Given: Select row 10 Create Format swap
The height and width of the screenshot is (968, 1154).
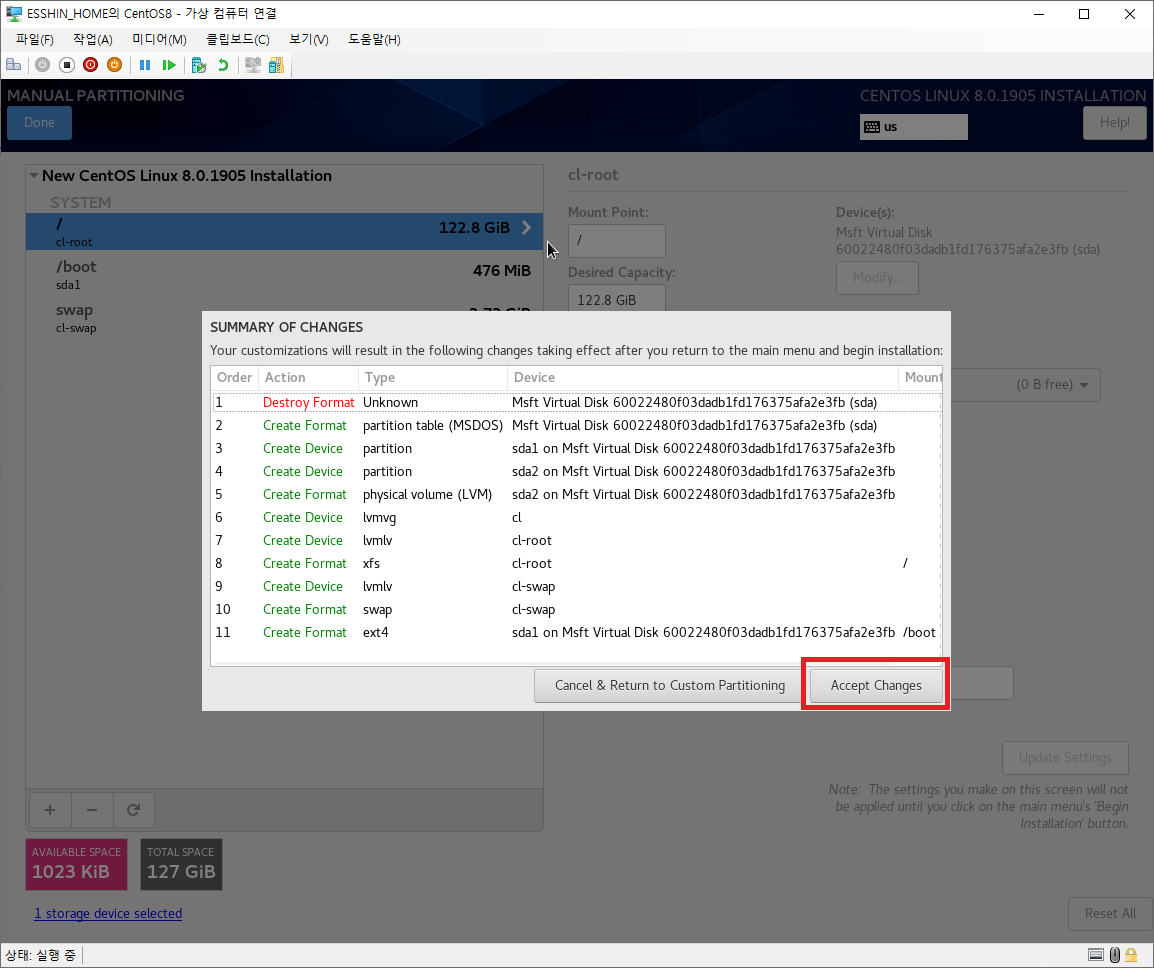Looking at the screenshot, I should pyautogui.click(x=576, y=610).
